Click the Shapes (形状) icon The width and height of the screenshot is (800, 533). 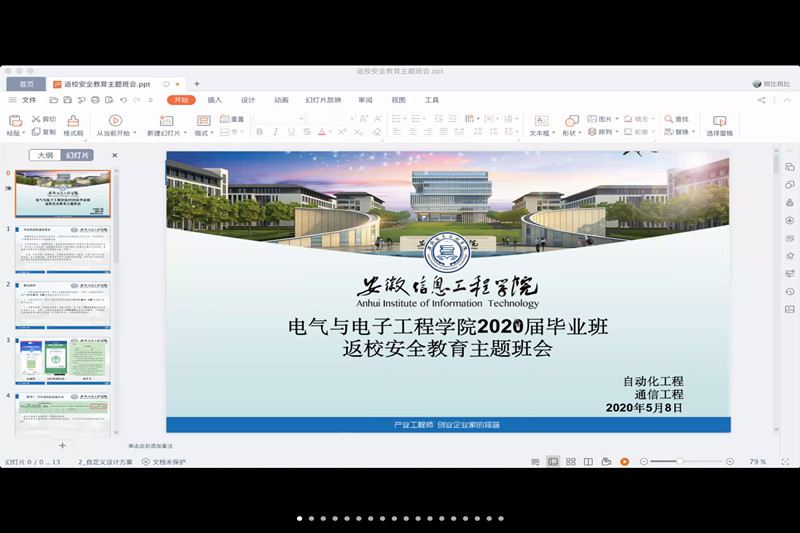point(571,121)
